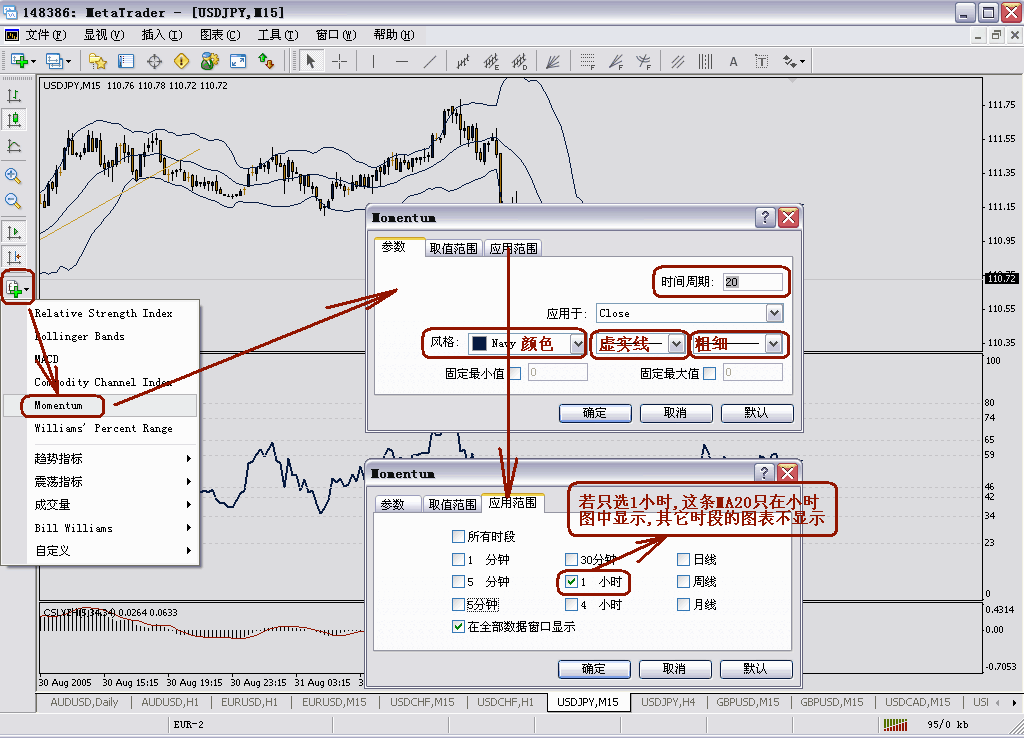The width and height of the screenshot is (1024, 738).
Task: Select the cycle lines tool
Action: click(705, 61)
